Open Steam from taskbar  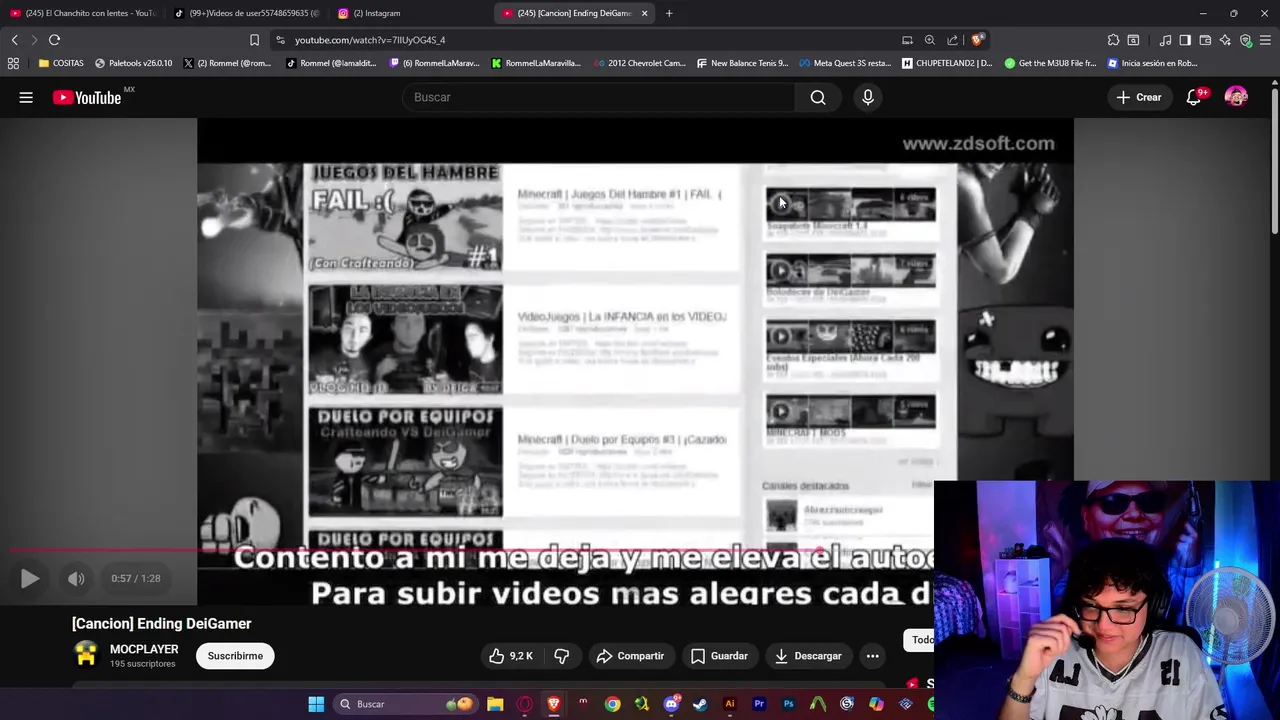pyautogui.click(x=700, y=704)
